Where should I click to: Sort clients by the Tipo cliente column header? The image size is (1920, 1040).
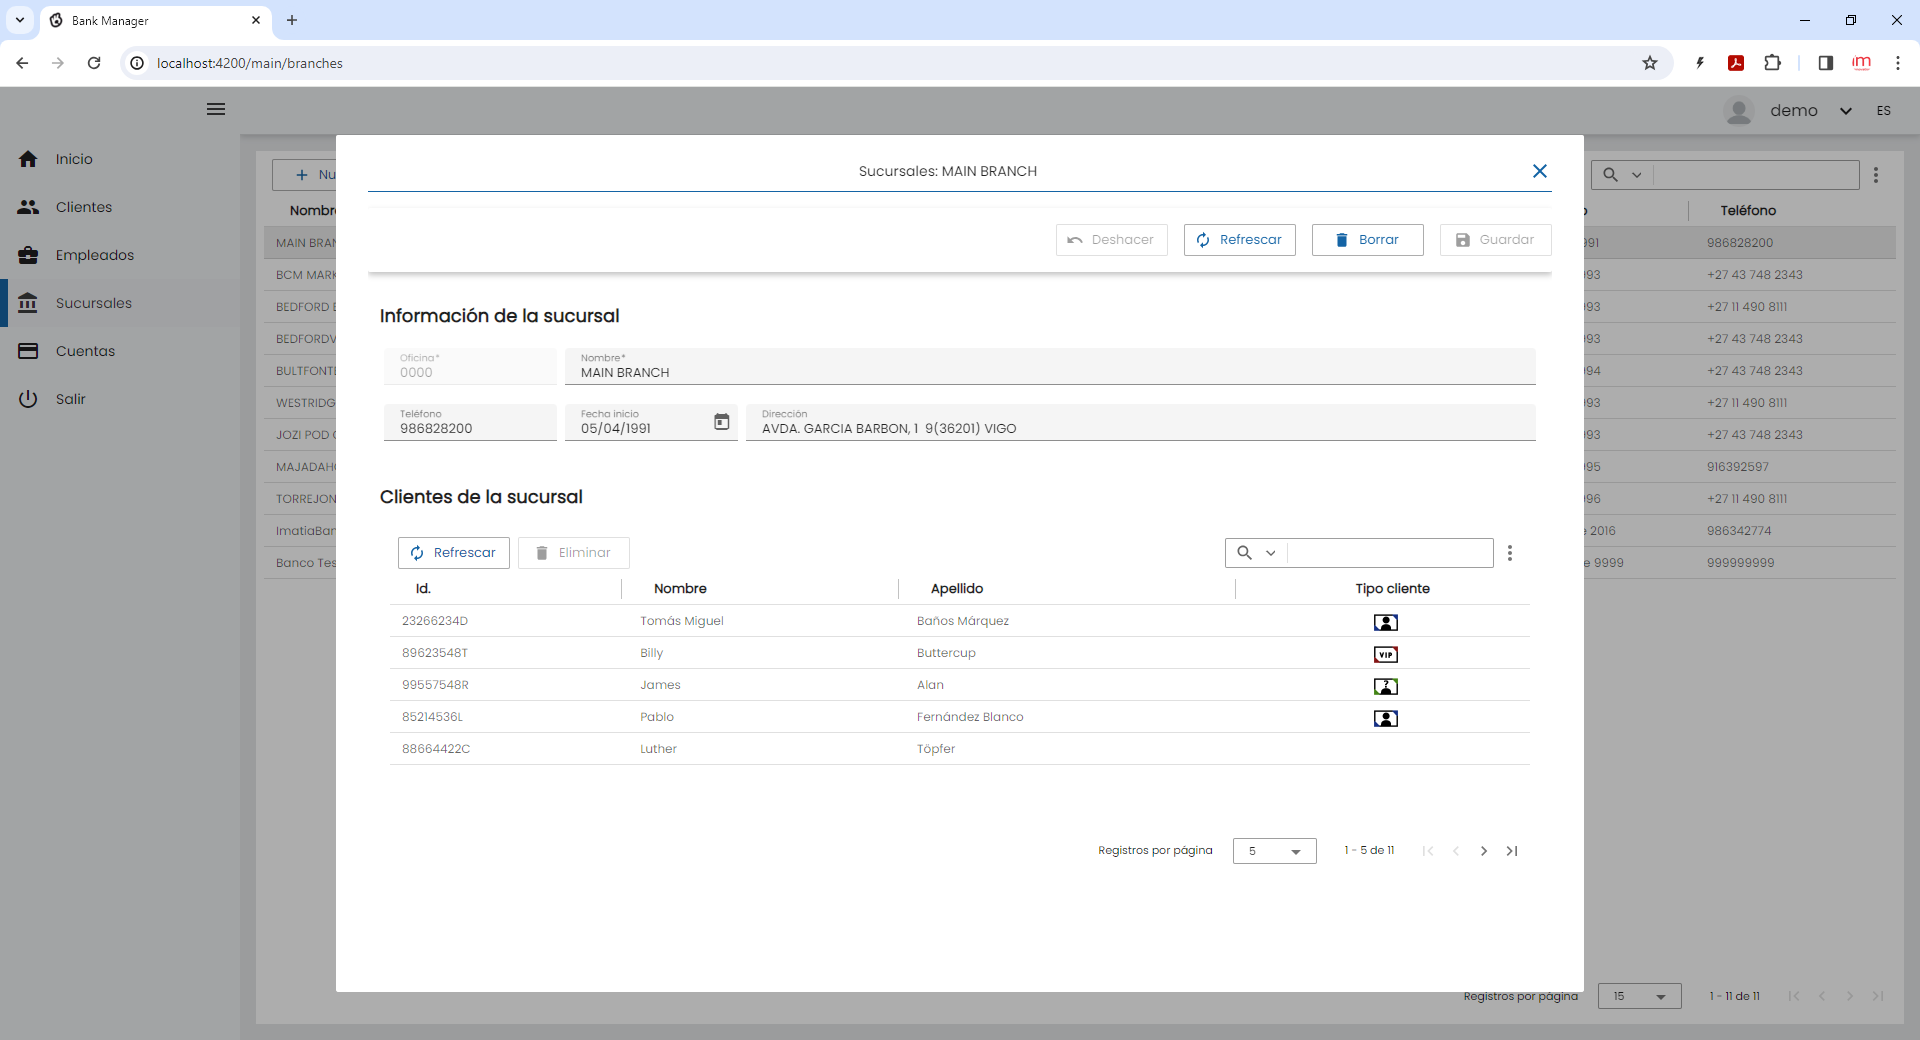(x=1392, y=589)
